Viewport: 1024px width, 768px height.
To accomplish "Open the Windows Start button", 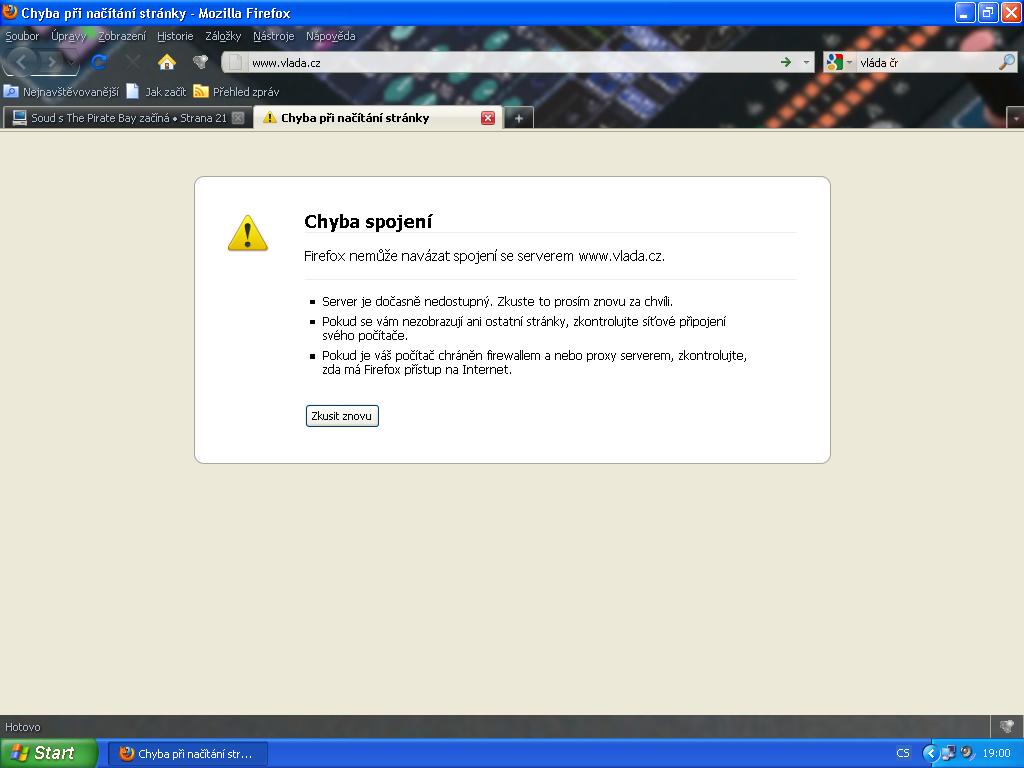I will click(48, 753).
